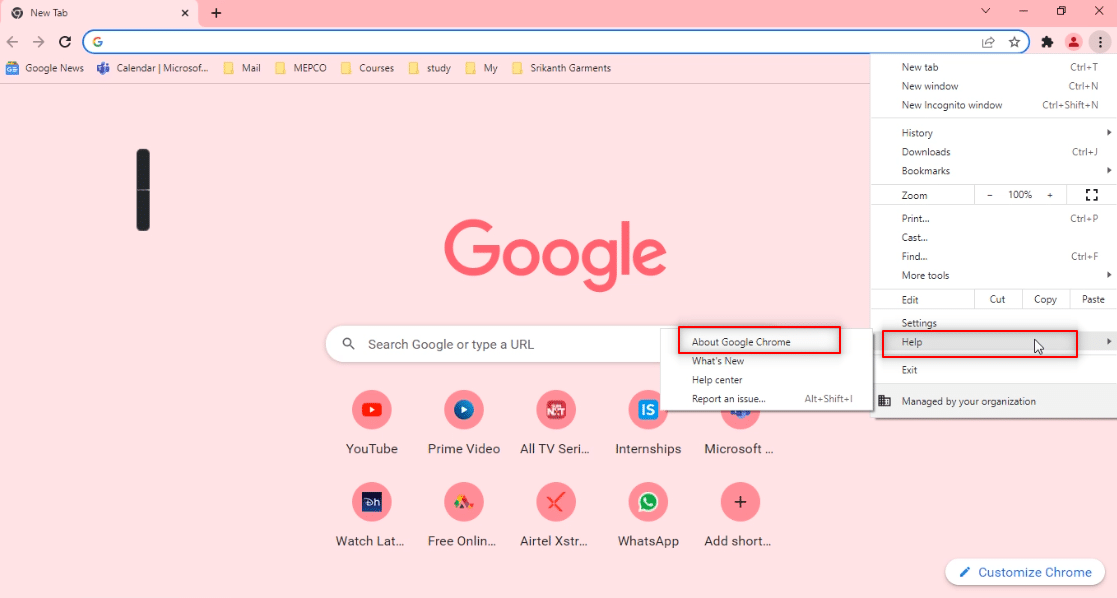This screenshot has height=598, width=1117.
Task: Choose Find from the menu
Action: pyautogui.click(x=994, y=257)
